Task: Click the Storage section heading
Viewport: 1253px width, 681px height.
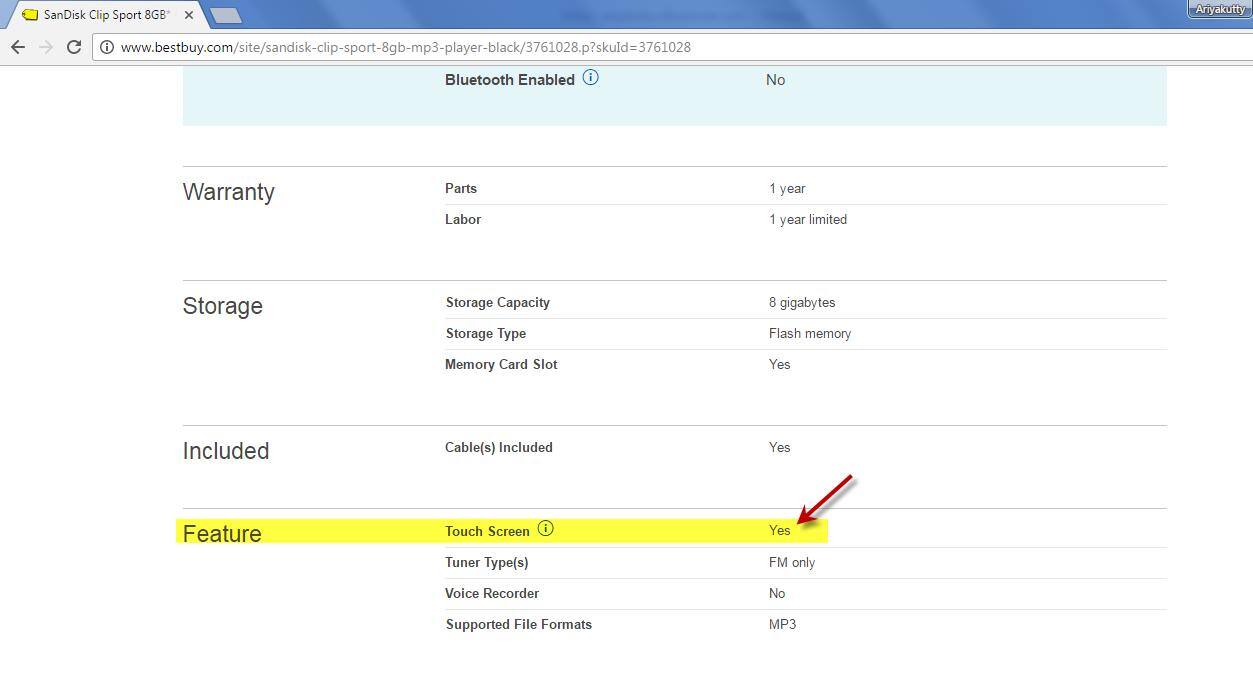Action: 222,306
